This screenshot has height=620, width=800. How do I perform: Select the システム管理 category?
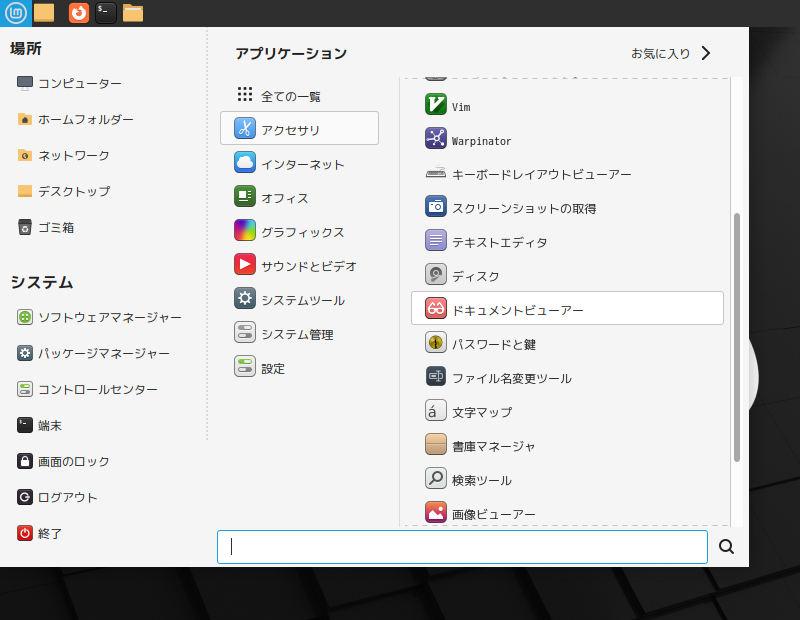point(299,334)
